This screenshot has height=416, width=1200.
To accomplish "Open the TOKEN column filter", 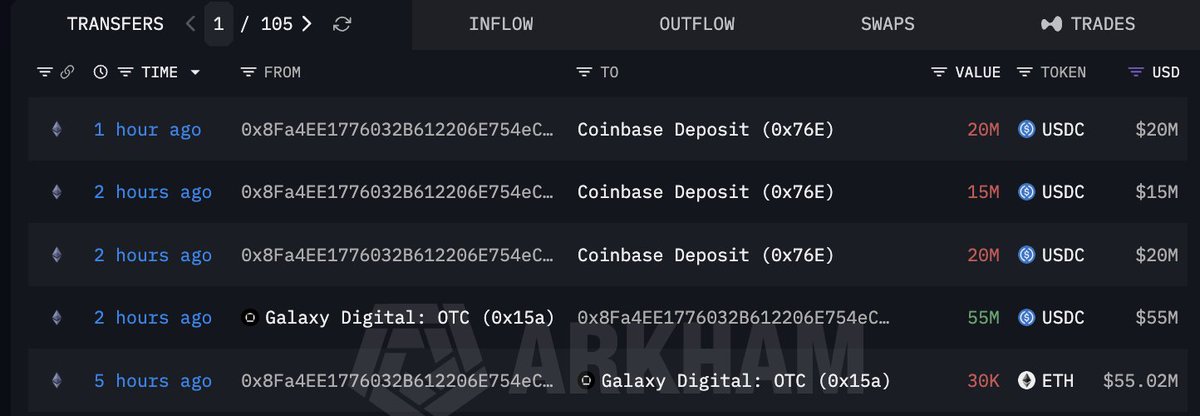I will pos(1025,72).
